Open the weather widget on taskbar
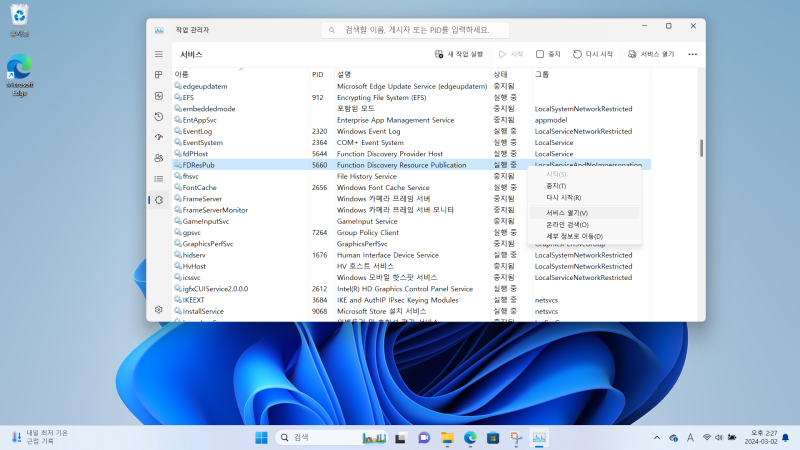 point(40,437)
